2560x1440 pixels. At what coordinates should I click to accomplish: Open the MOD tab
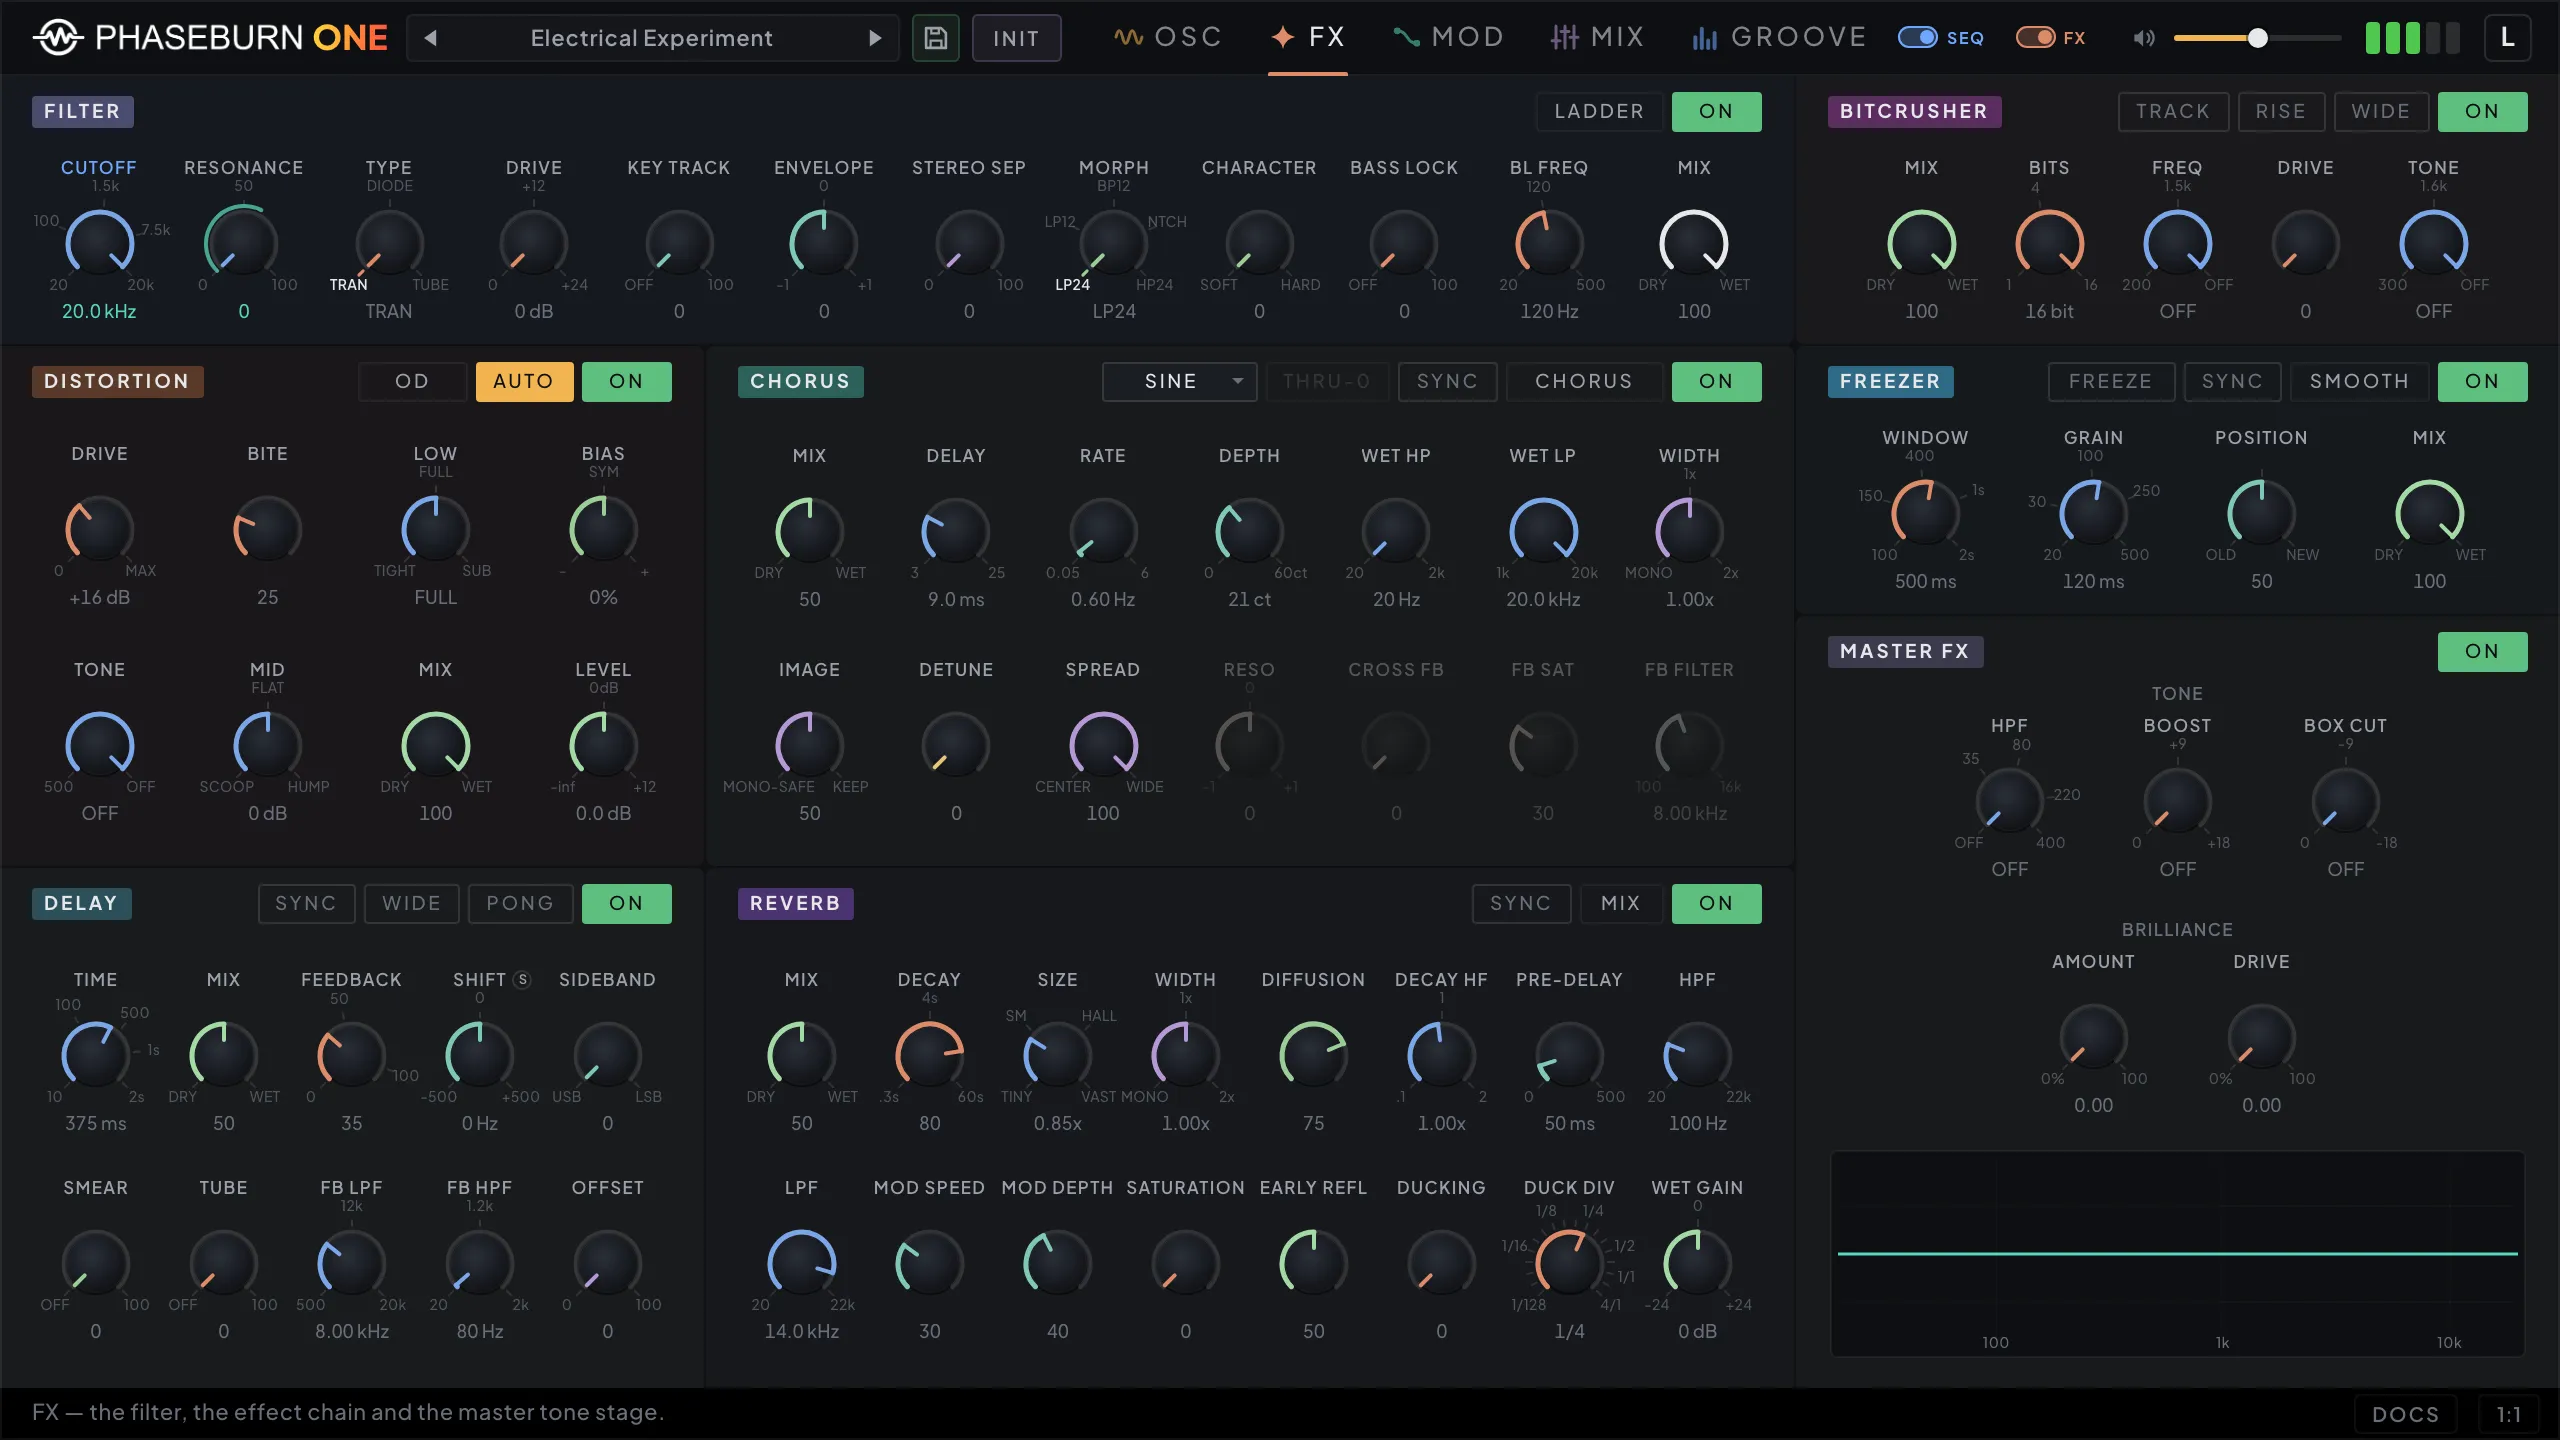pyautogui.click(x=1448, y=38)
